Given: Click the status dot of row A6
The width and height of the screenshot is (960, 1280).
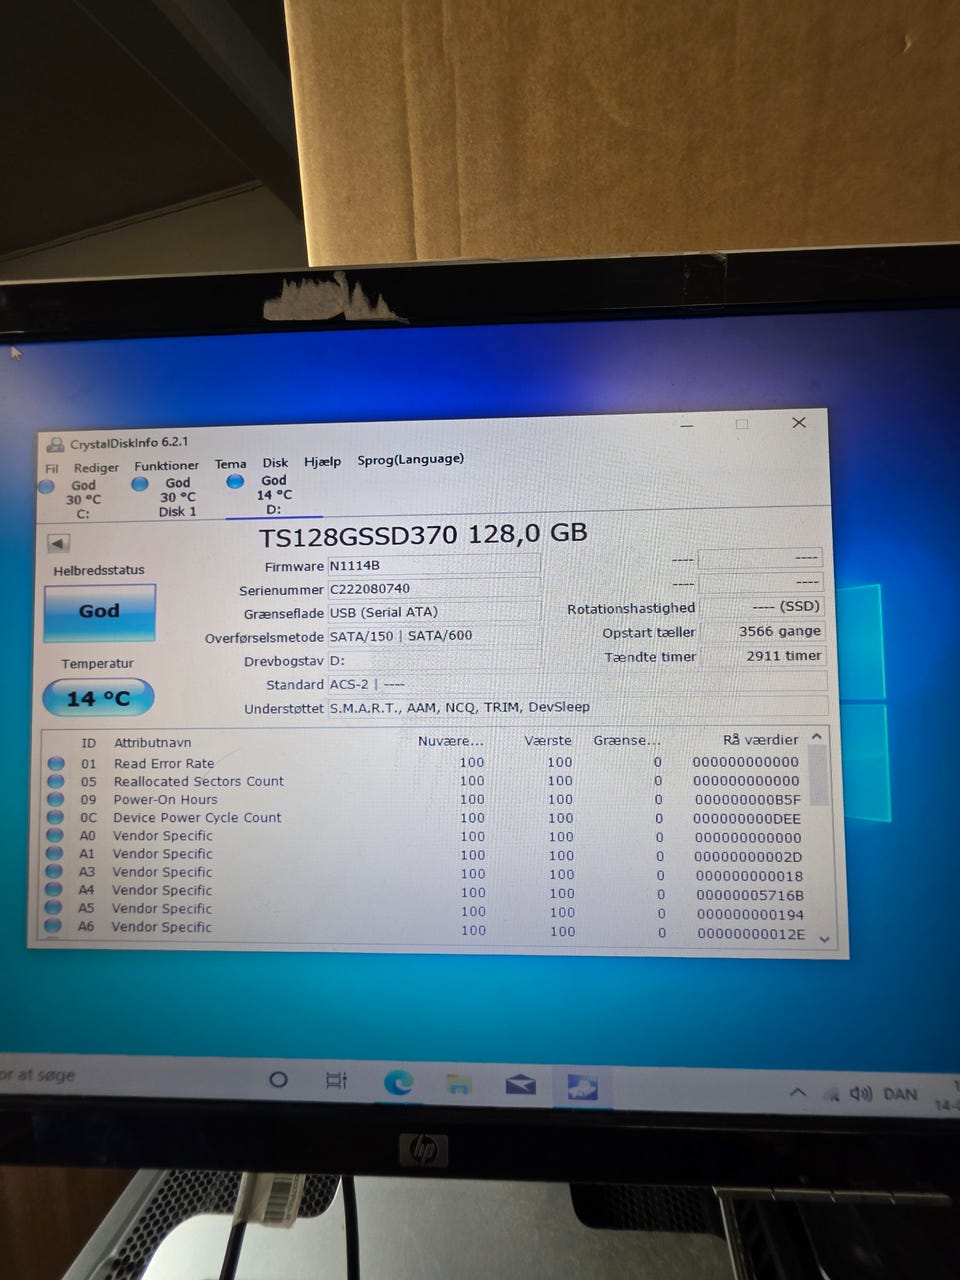Looking at the screenshot, I should 53,926.
